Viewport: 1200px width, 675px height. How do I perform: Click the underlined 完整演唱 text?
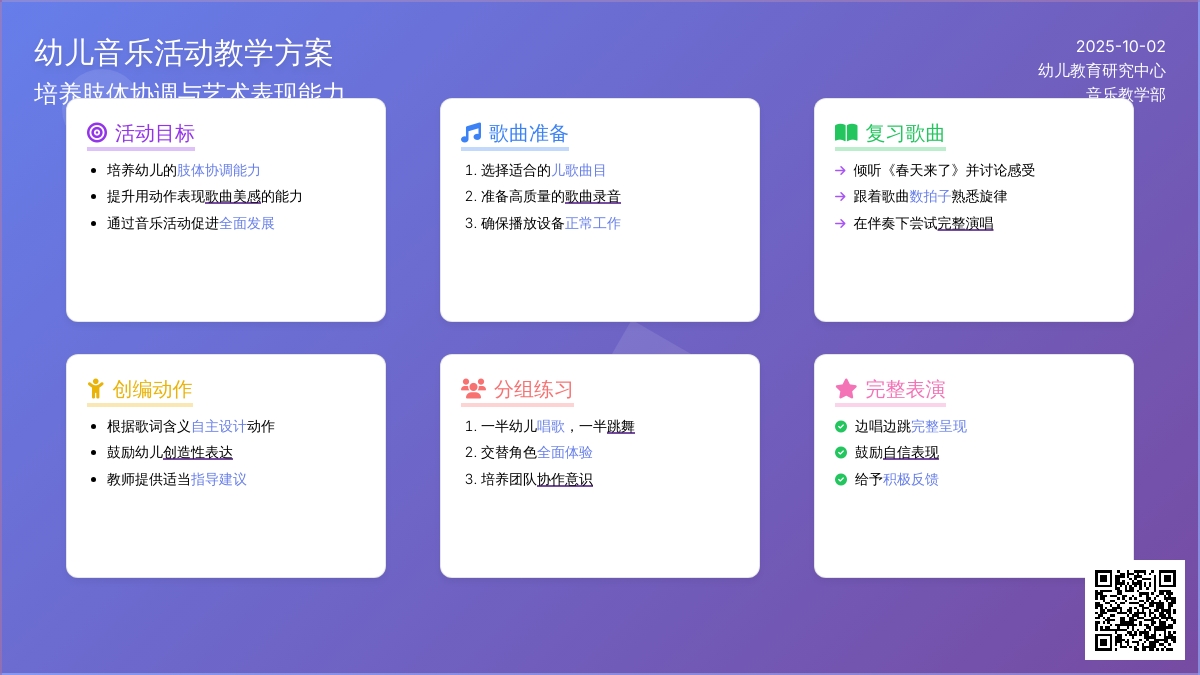[965, 224]
